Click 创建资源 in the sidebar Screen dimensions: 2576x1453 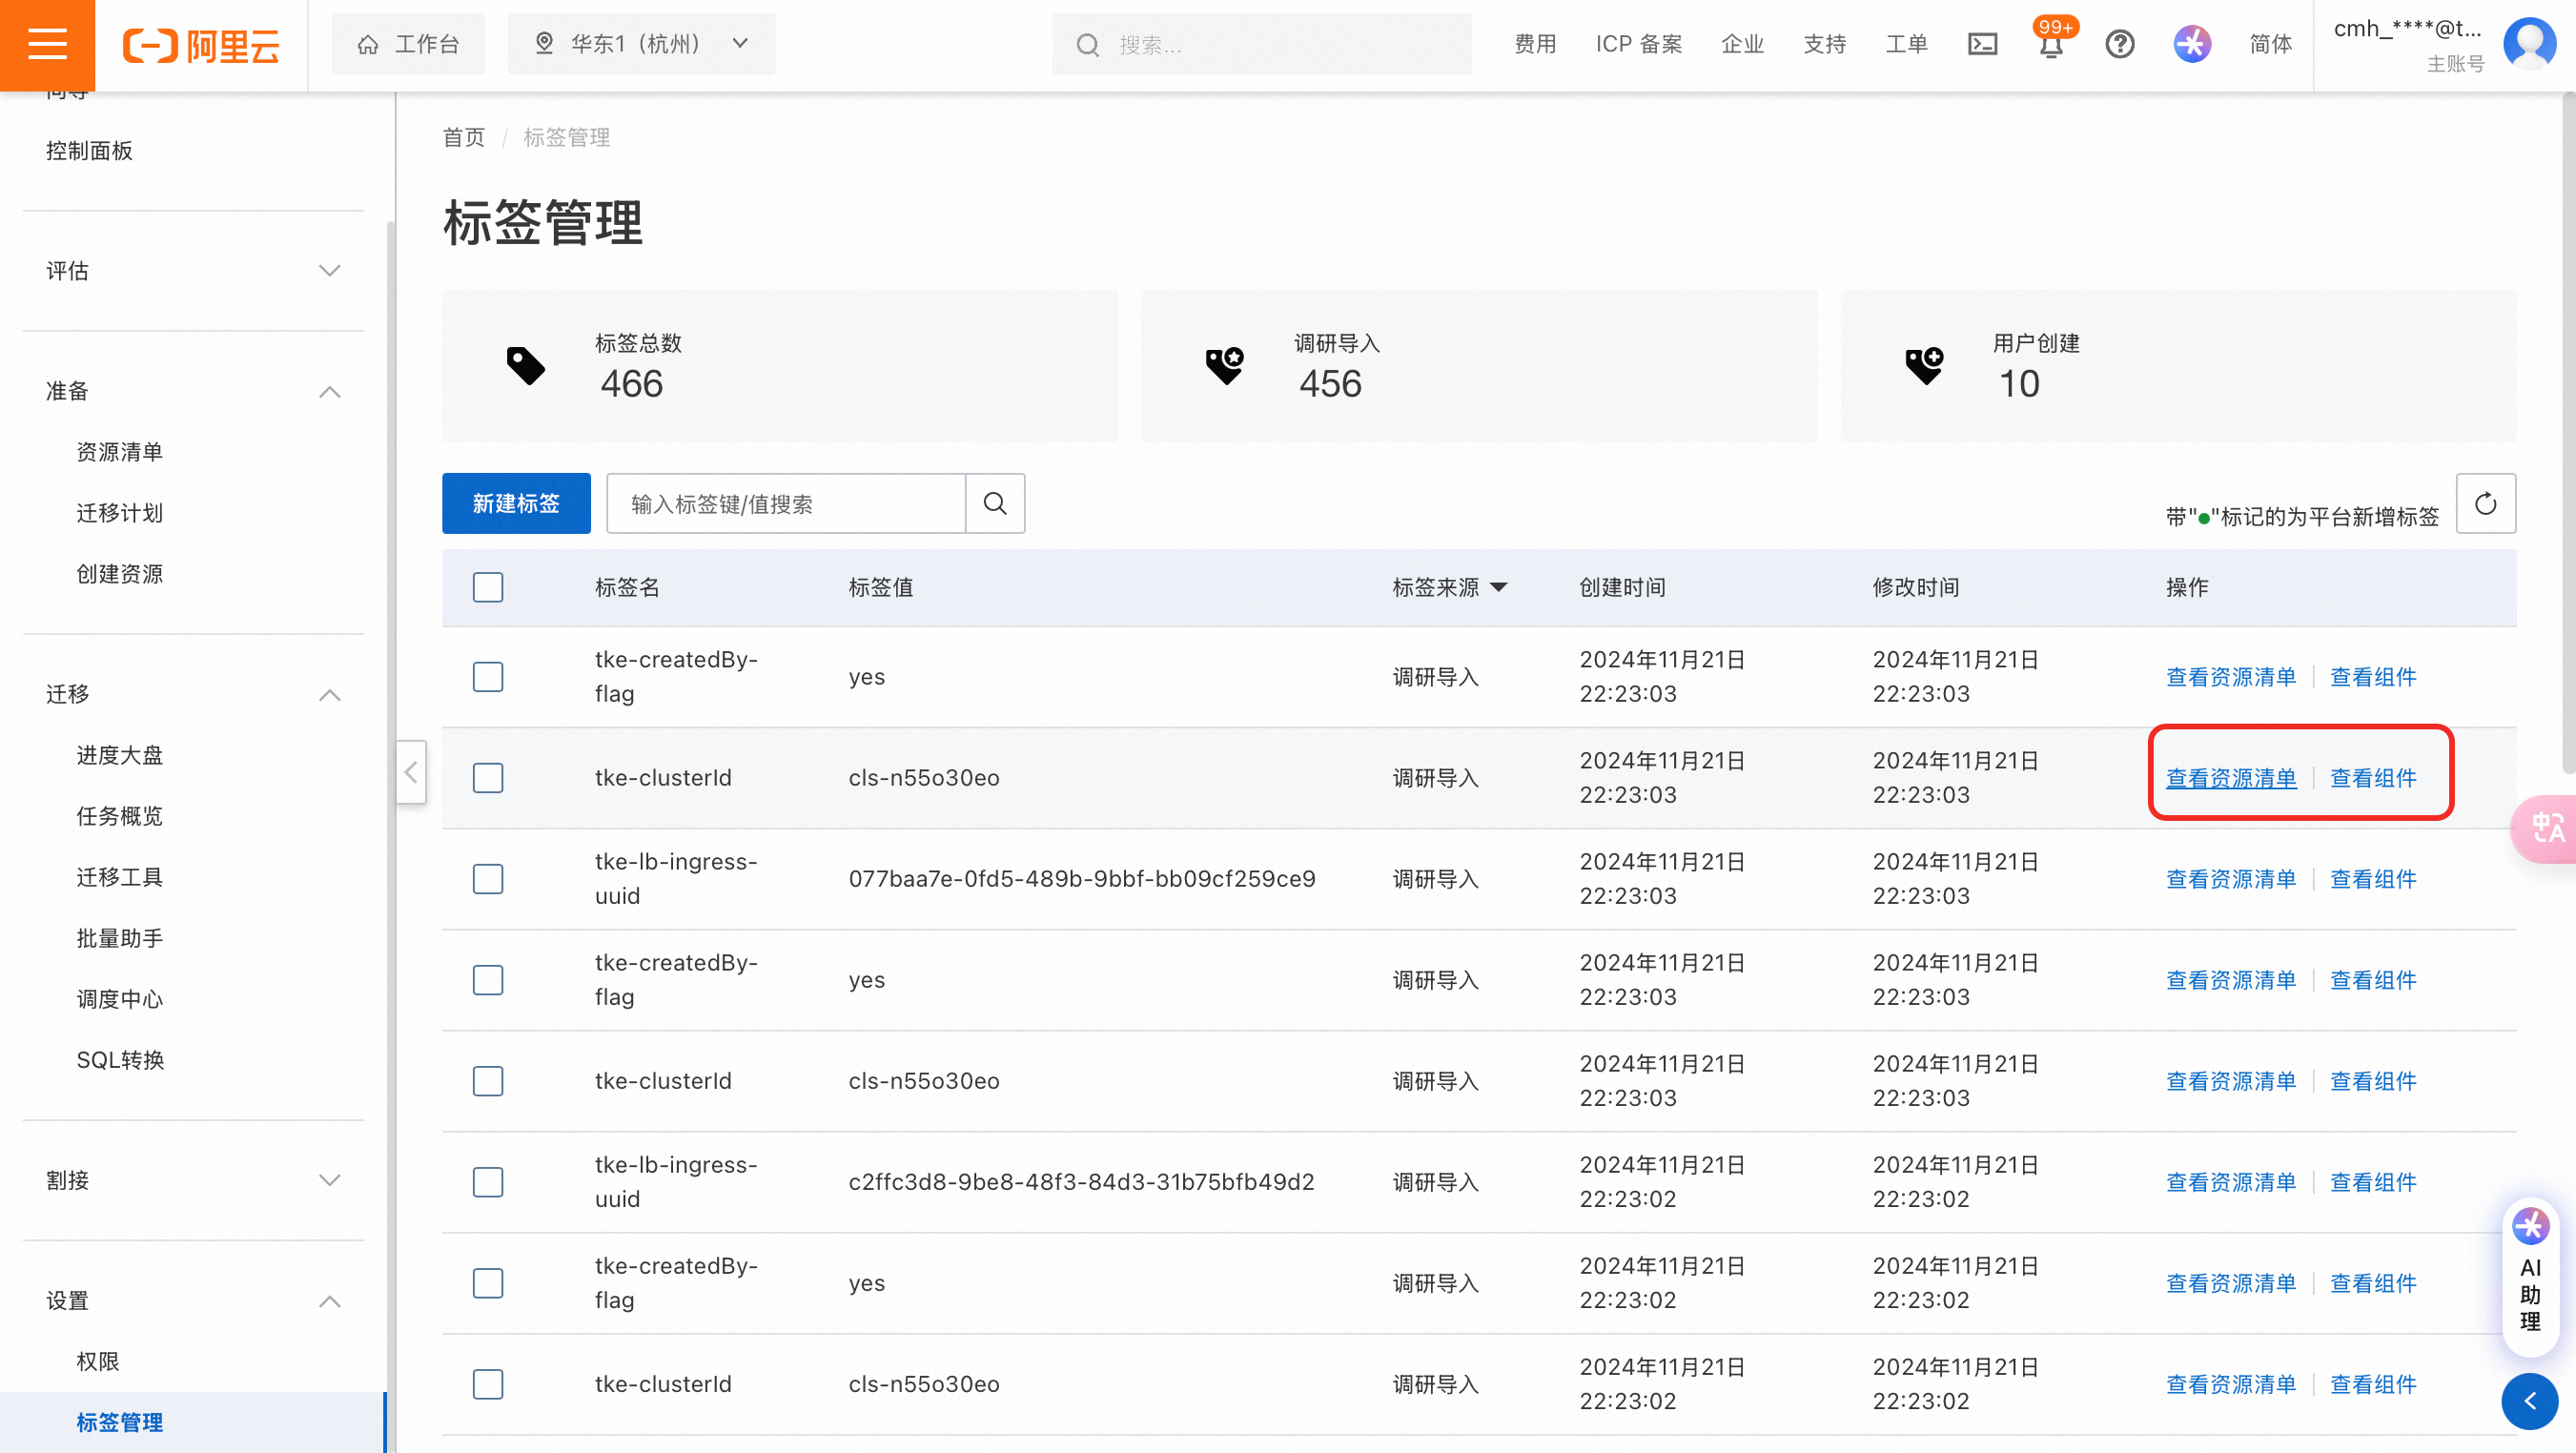[x=120, y=574]
